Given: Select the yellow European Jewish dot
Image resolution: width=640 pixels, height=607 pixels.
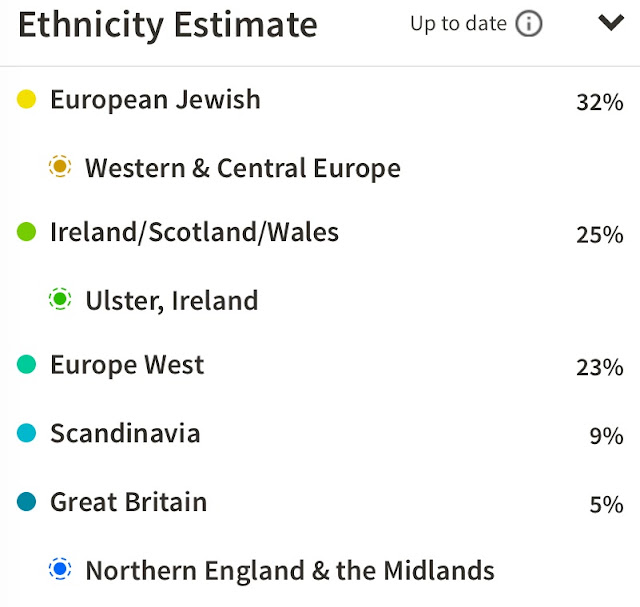Looking at the screenshot, I should click(27, 99).
